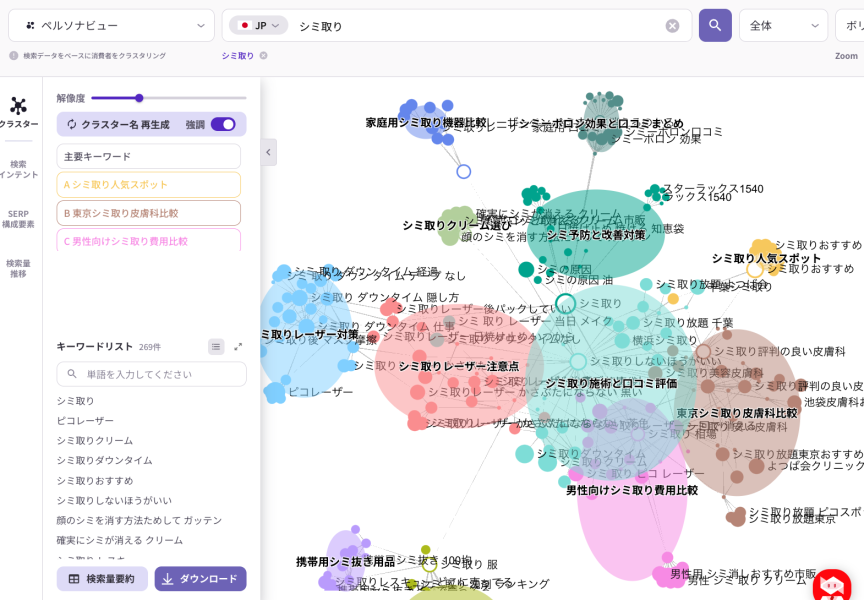Switch to the 検索インテント tab
This screenshot has width=864, height=600.
click(18, 169)
